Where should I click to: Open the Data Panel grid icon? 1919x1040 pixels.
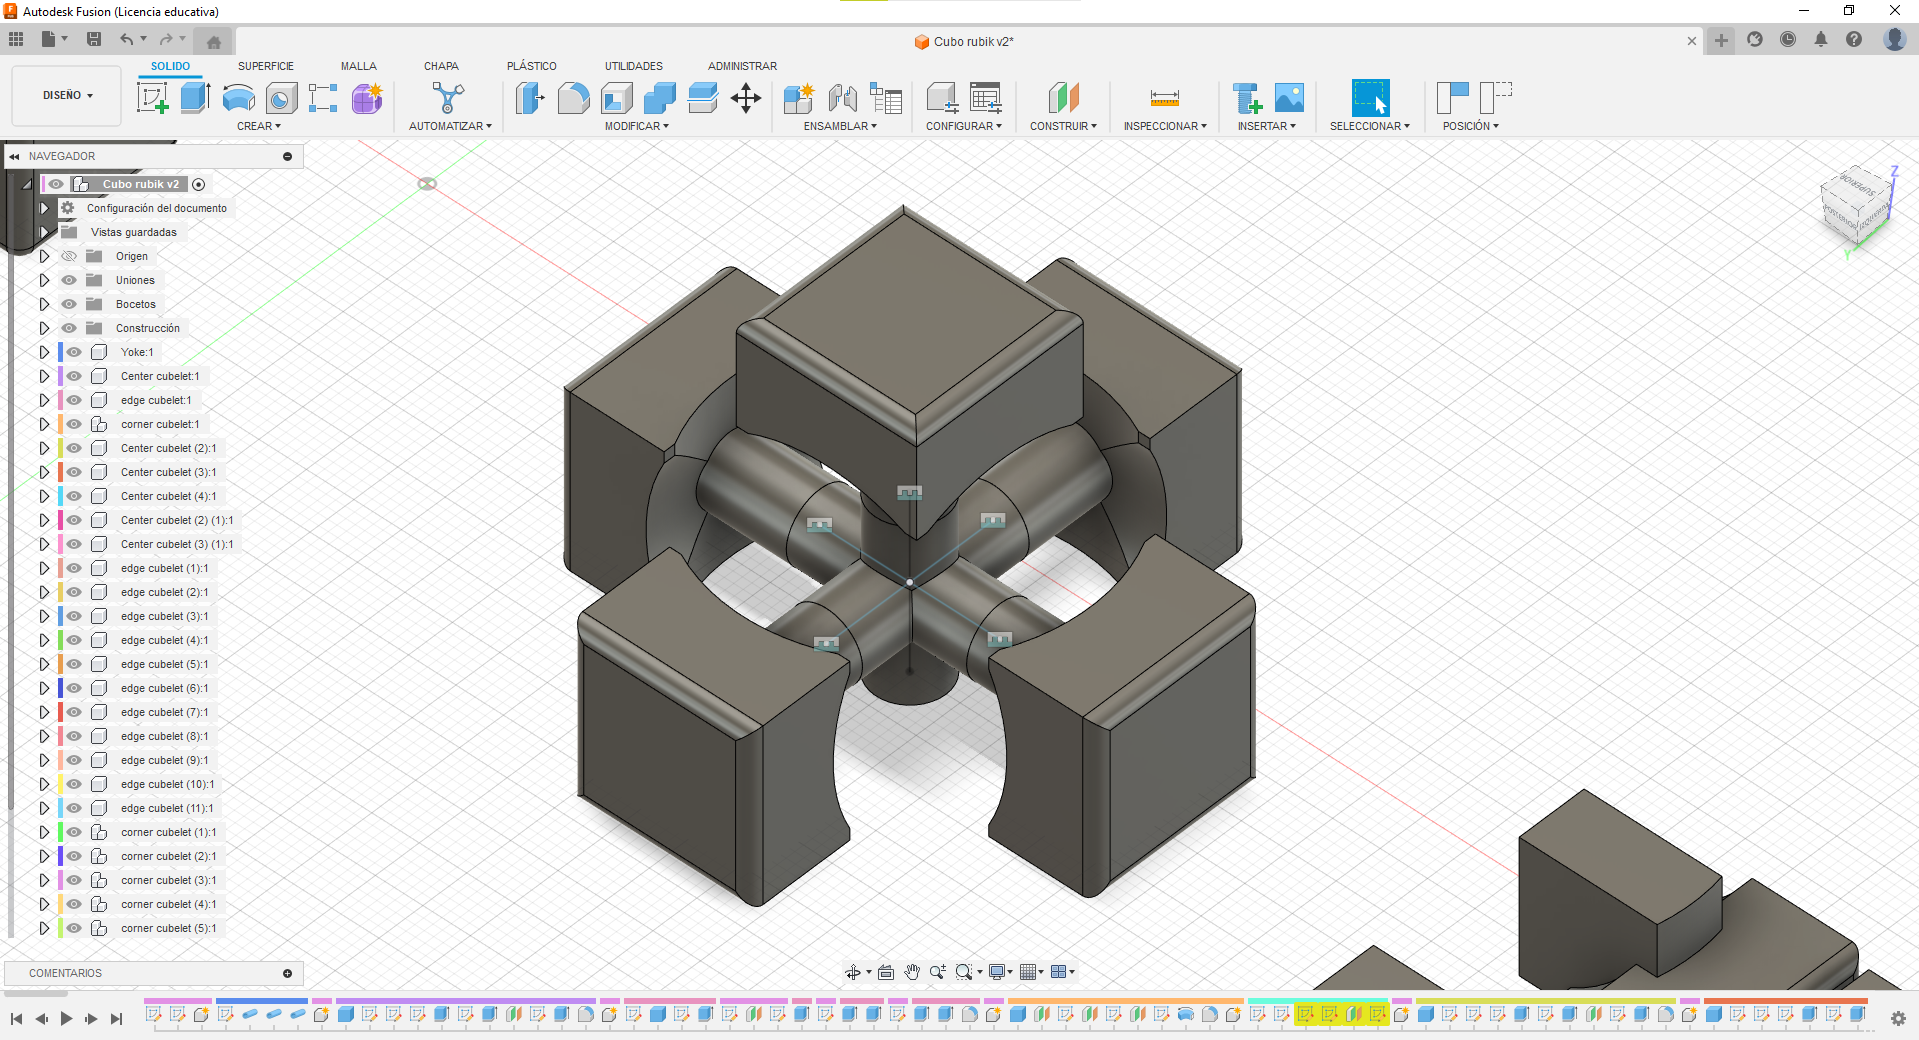(x=16, y=39)
